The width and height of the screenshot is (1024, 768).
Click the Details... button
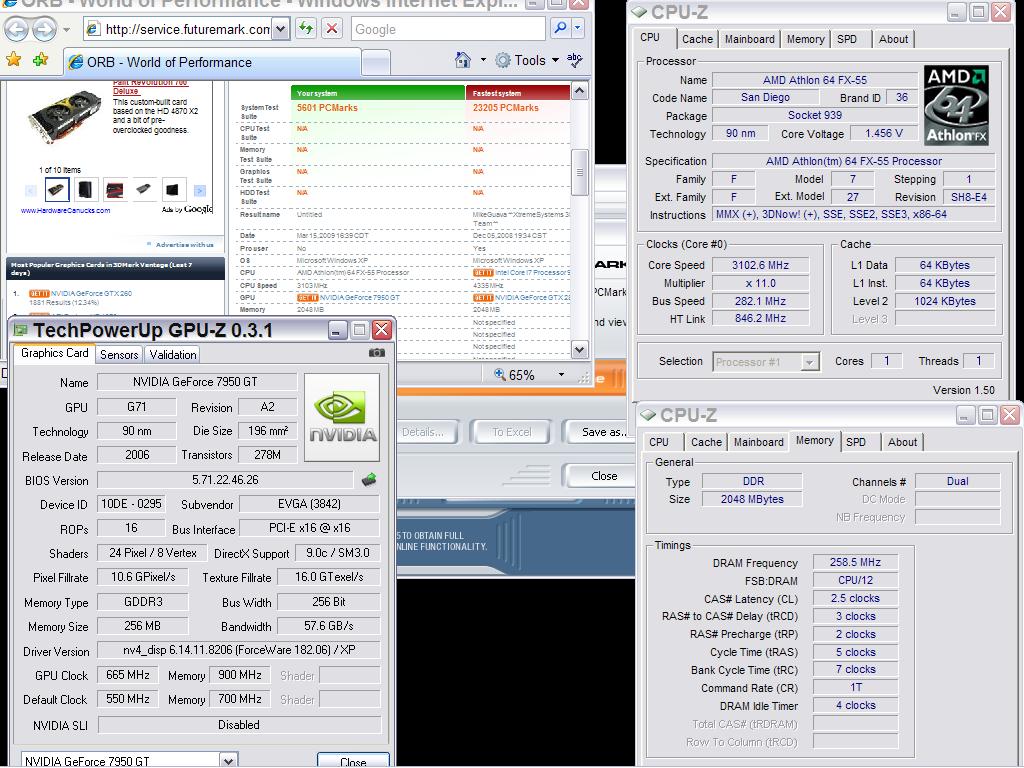coord(427,432)
